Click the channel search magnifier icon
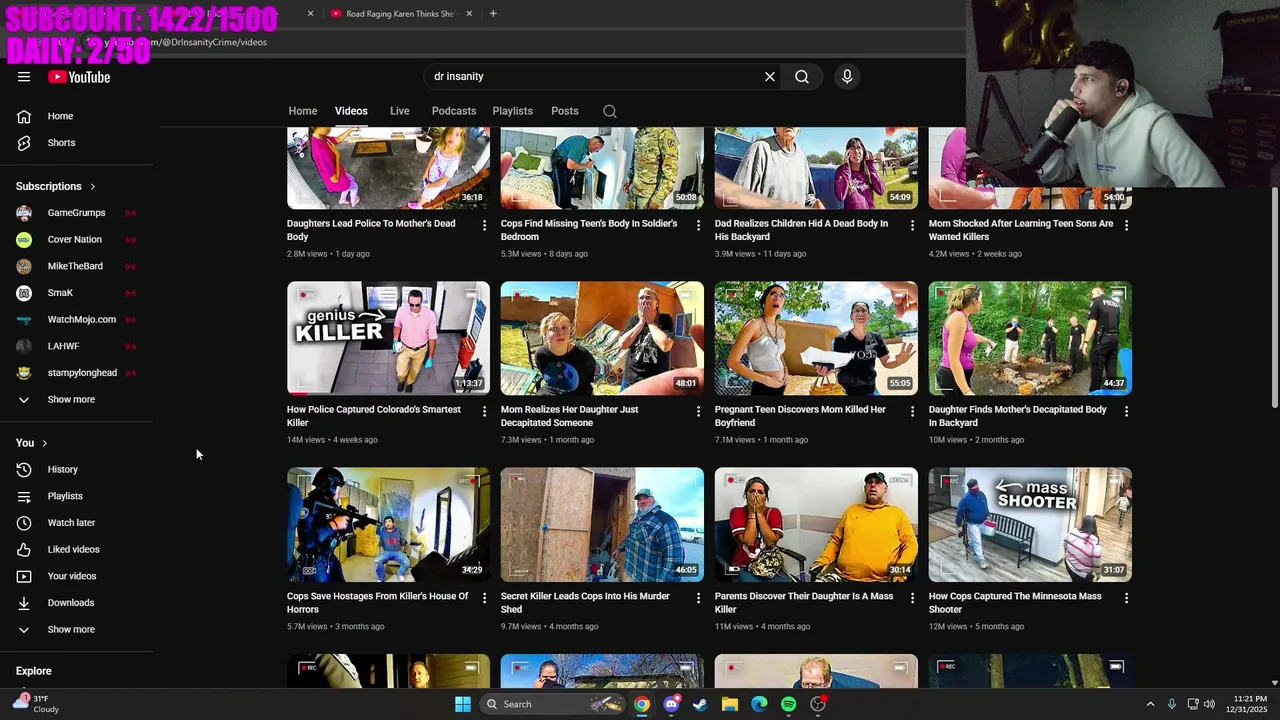Screen dimensions: 1280x720 point(610,111)
